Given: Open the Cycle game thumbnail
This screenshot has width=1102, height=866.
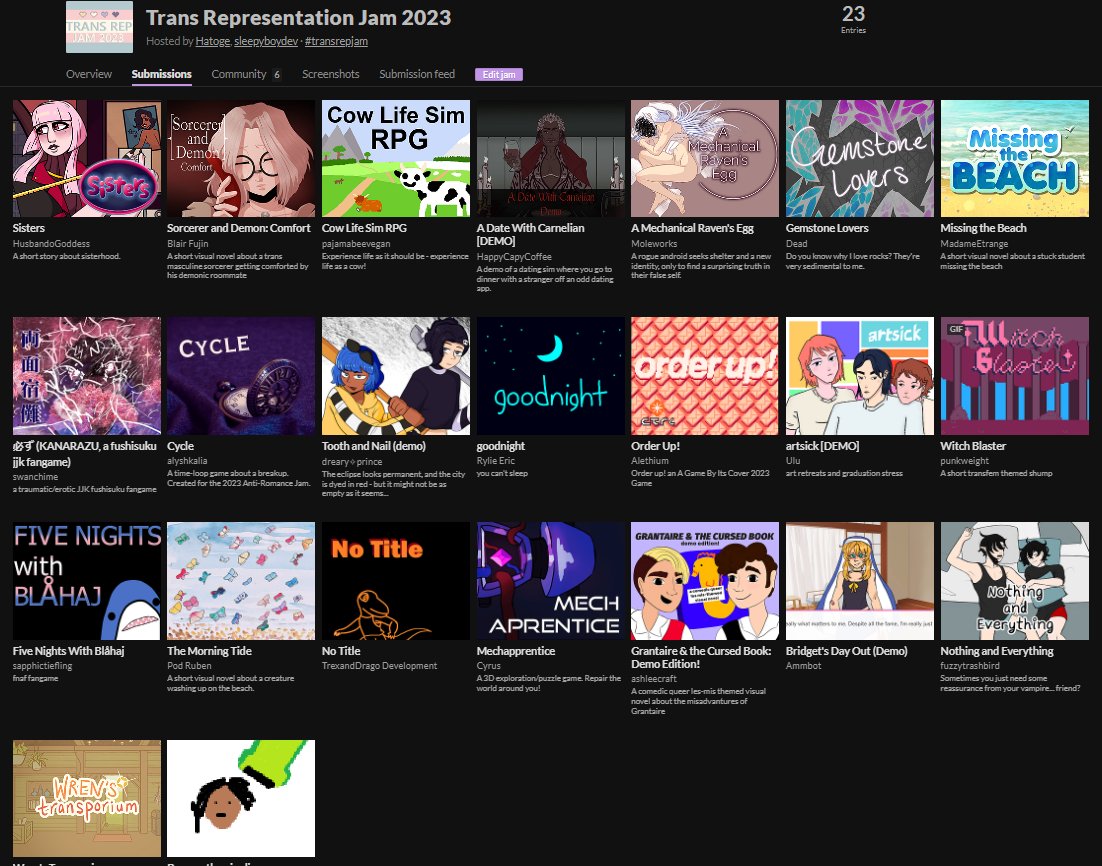Looking at the screenshot, I should (241, 376).
